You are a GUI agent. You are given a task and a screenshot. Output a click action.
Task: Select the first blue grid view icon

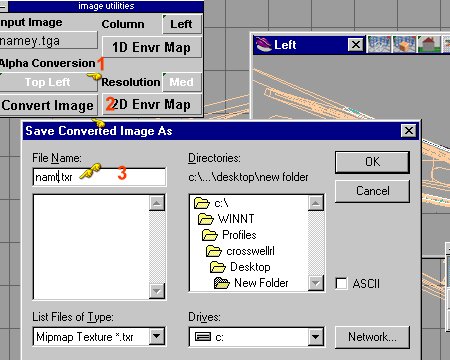(379, 44)
